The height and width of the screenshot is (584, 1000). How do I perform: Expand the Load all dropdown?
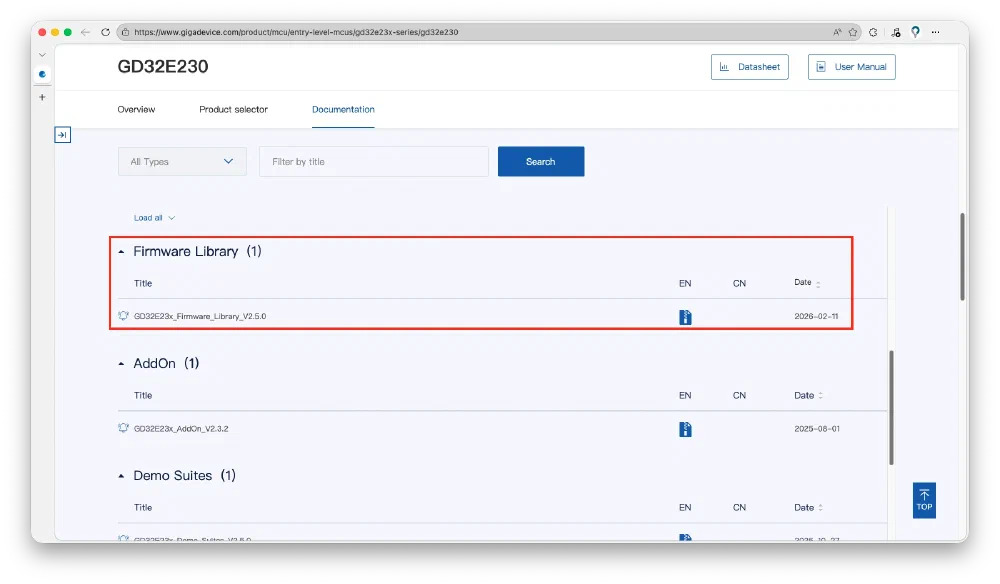click(154, 218)
